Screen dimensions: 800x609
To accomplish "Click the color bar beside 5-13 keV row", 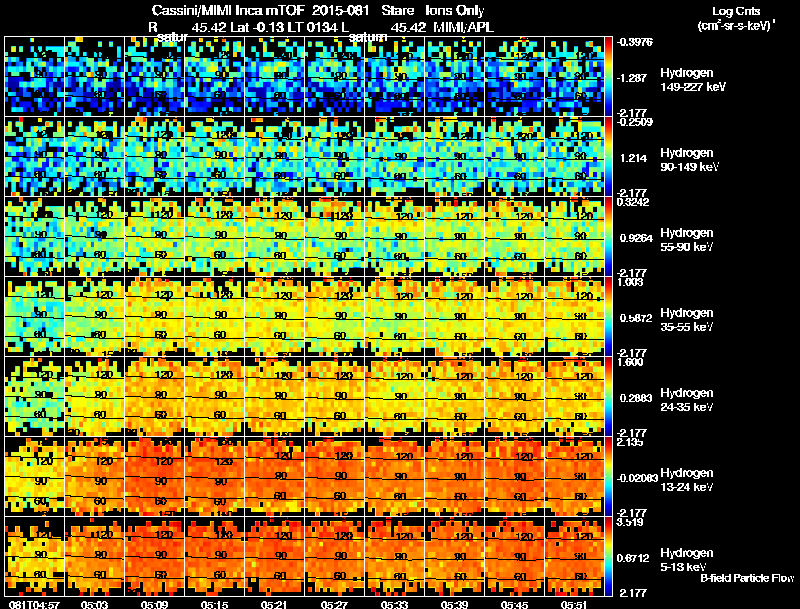I will [x=608, y=557].
